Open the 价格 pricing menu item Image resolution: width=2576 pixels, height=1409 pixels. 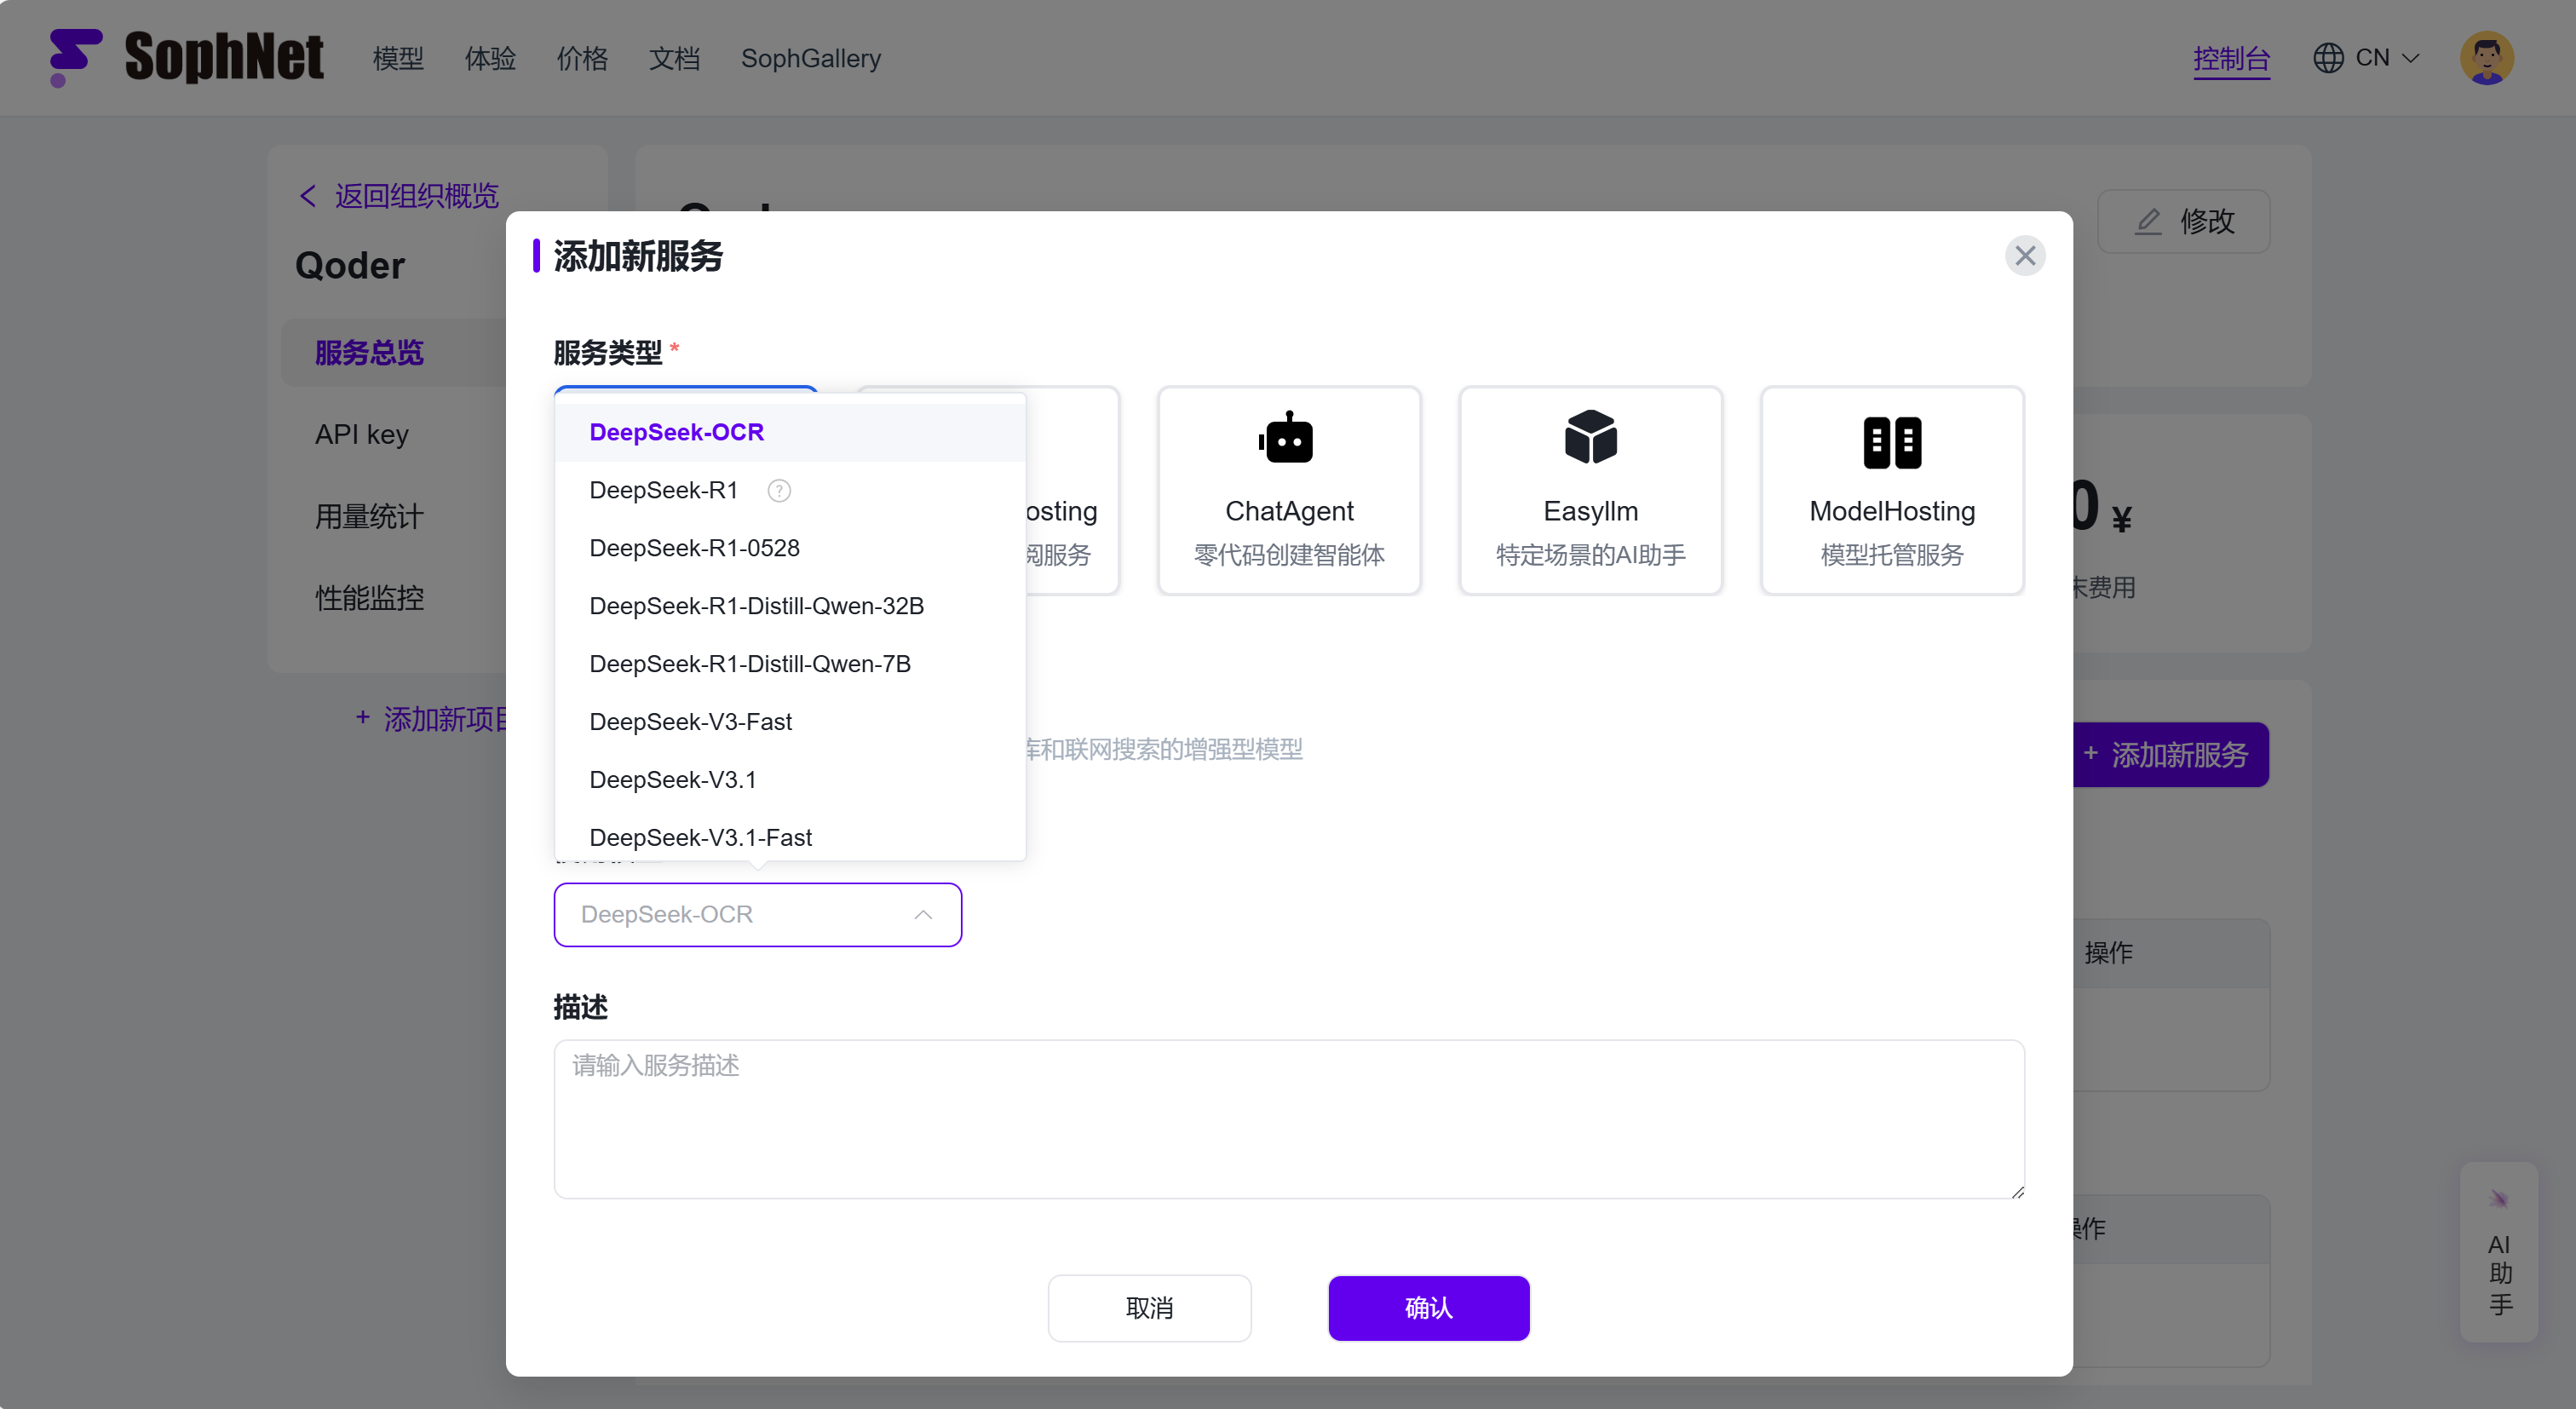[x=582, y=59]
